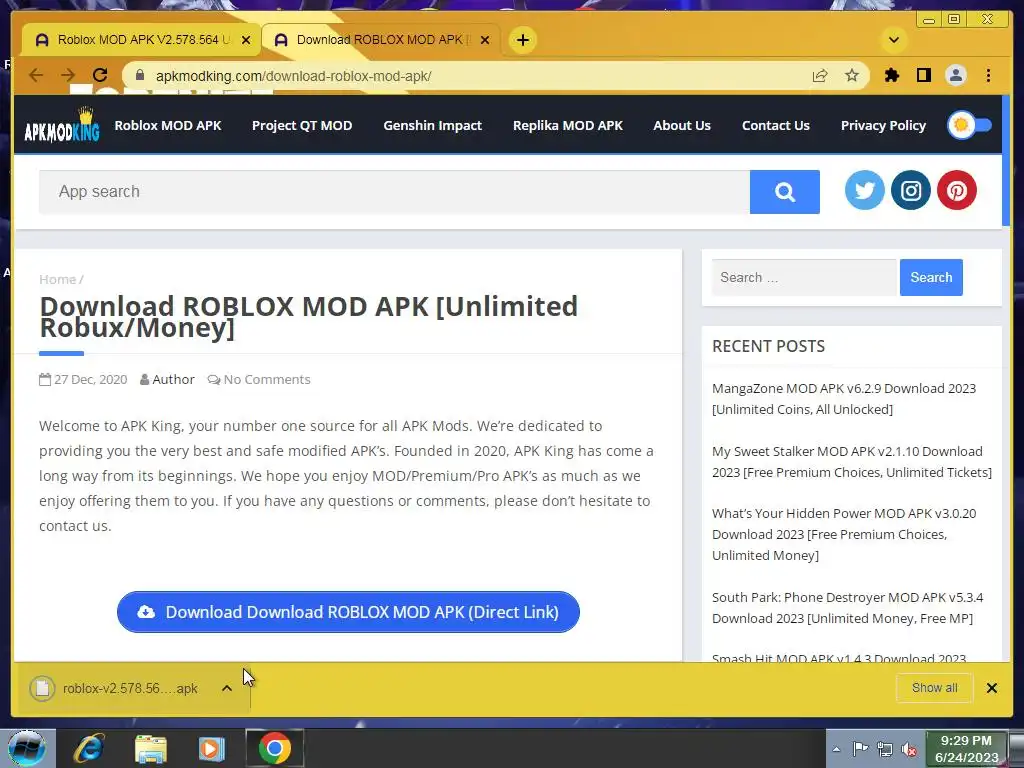
Task: Launch Internet Explorer from taskbar
Action: coord(89,749)
